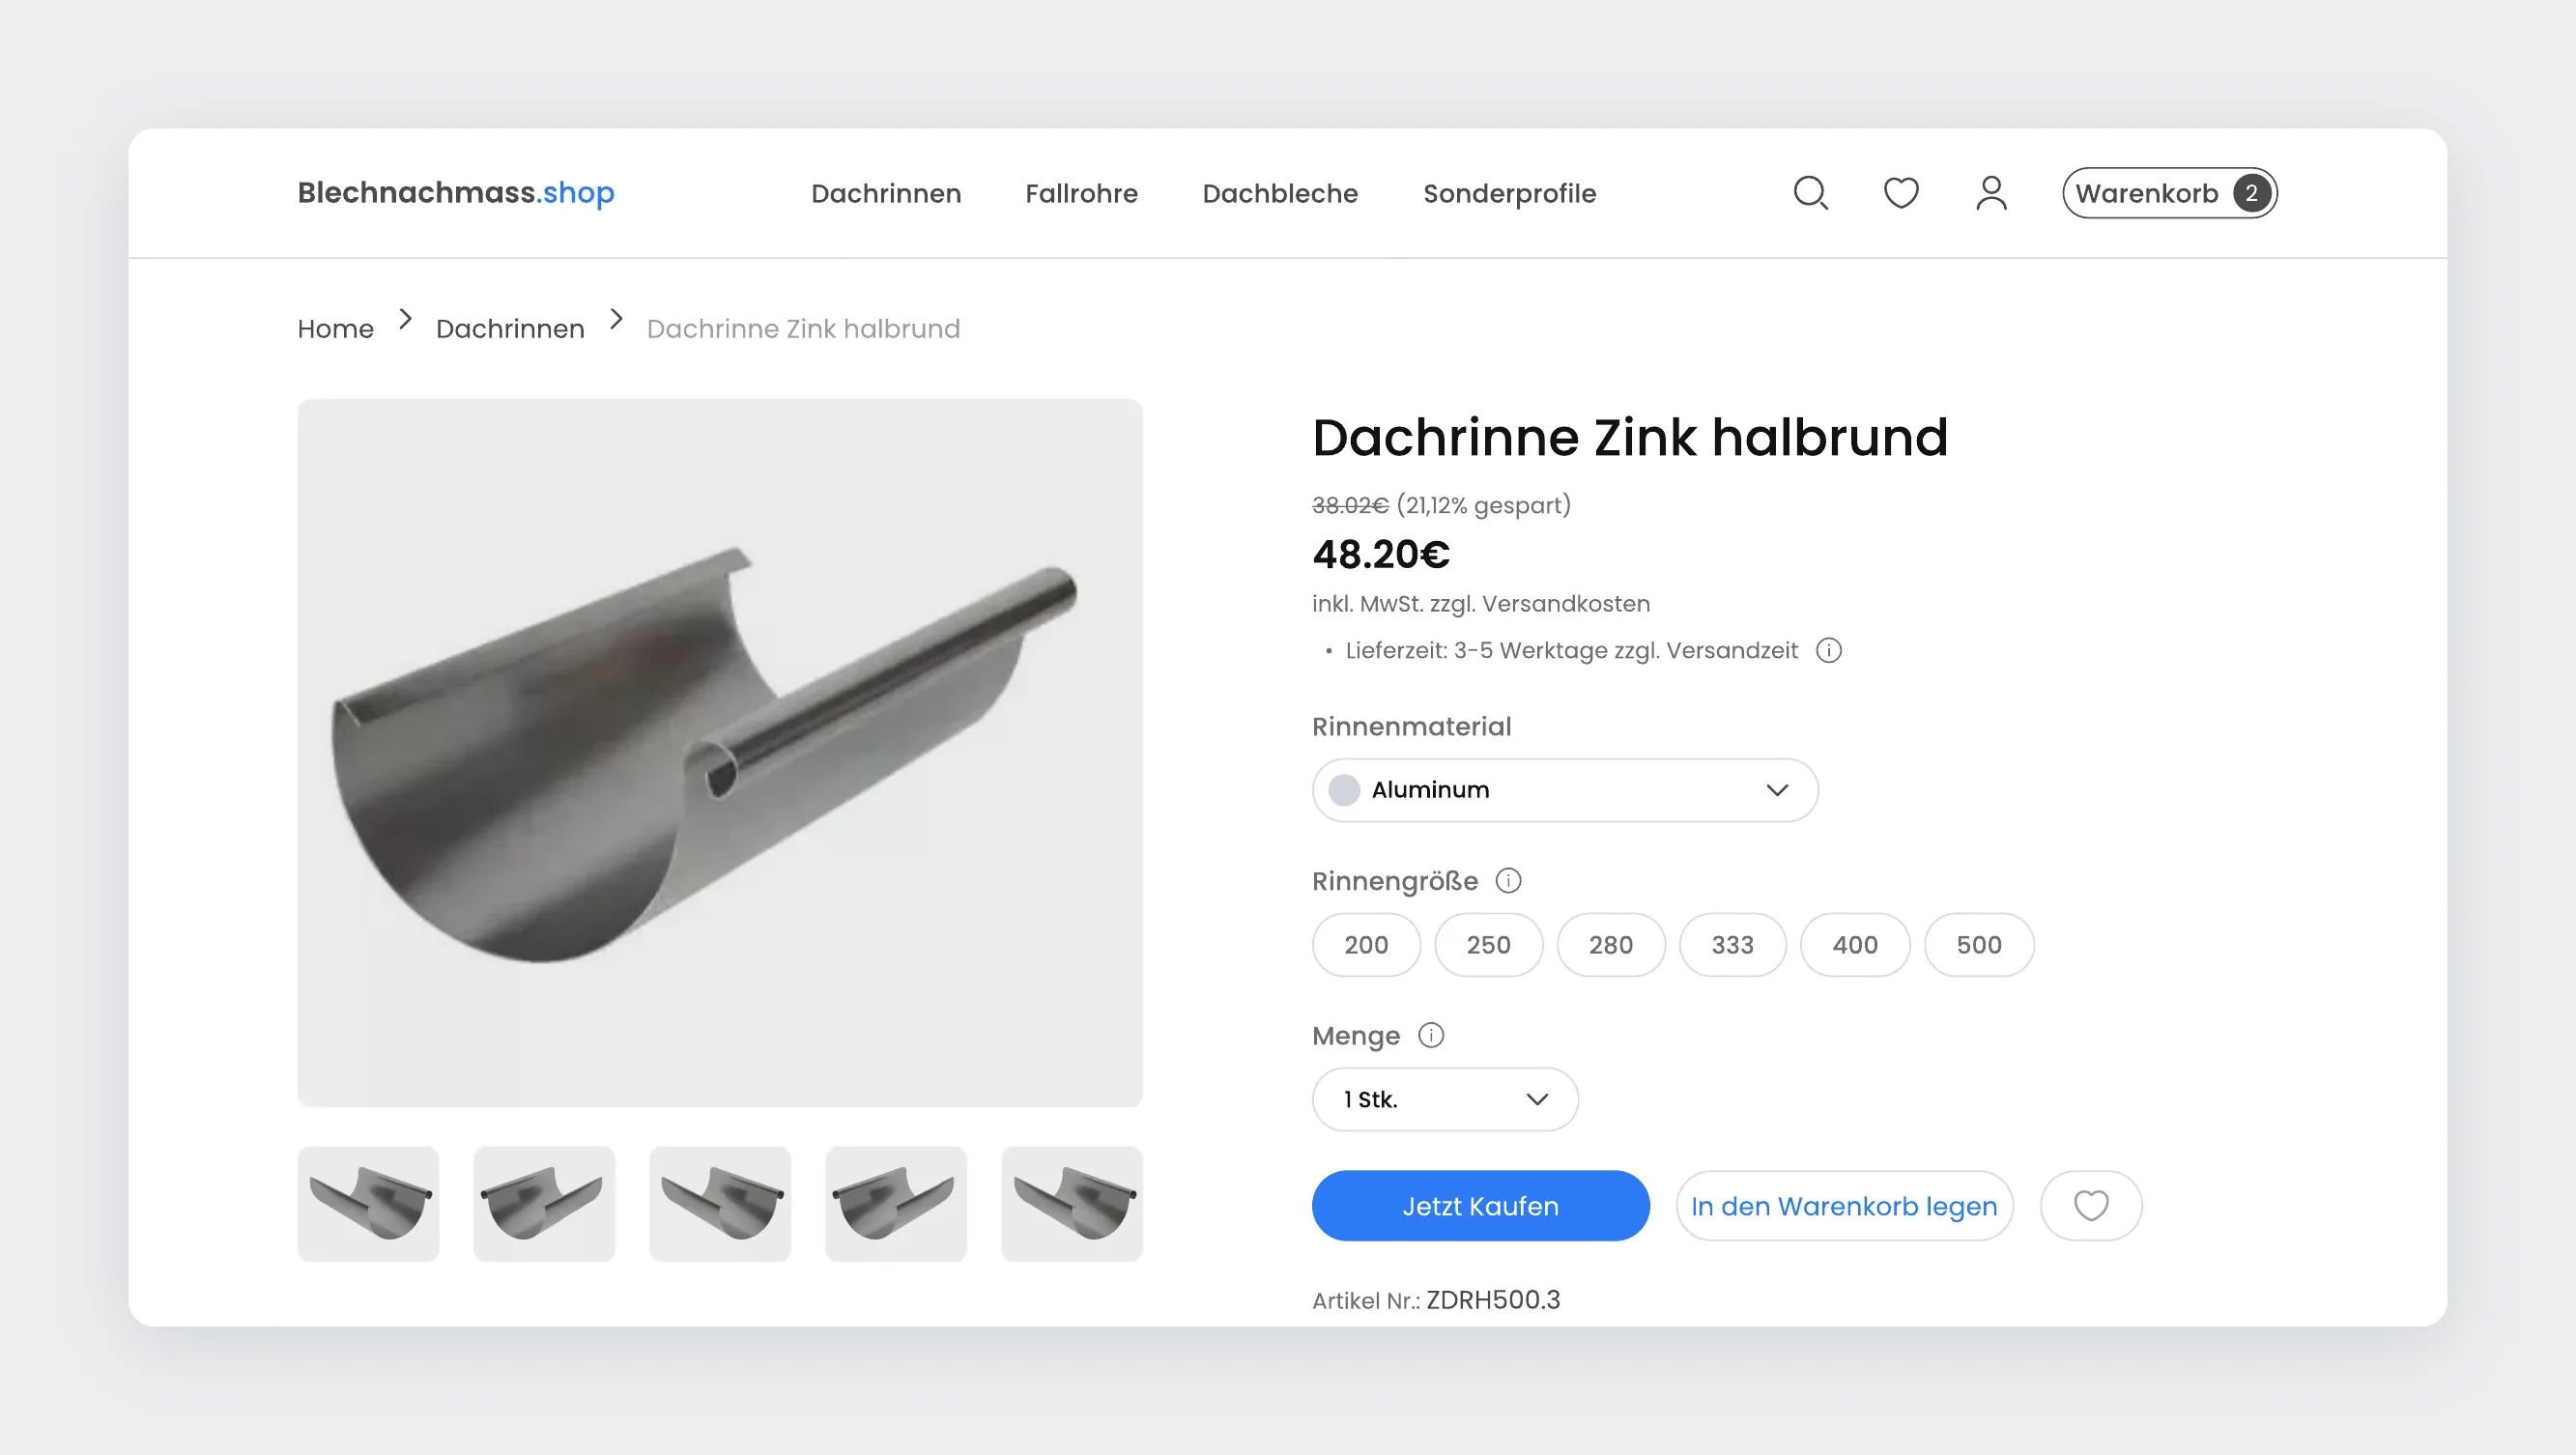Select Rinnengröße 250
This screenshot has height=1455, width=2576.
[x=1488, y=945]
